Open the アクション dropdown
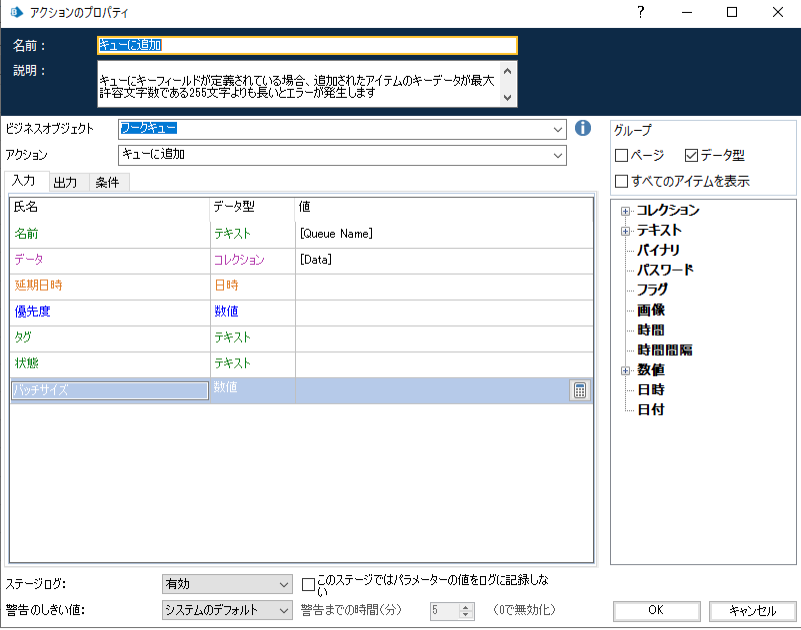The width and height of the screenshot is (801, 630). tap(558, 155)
